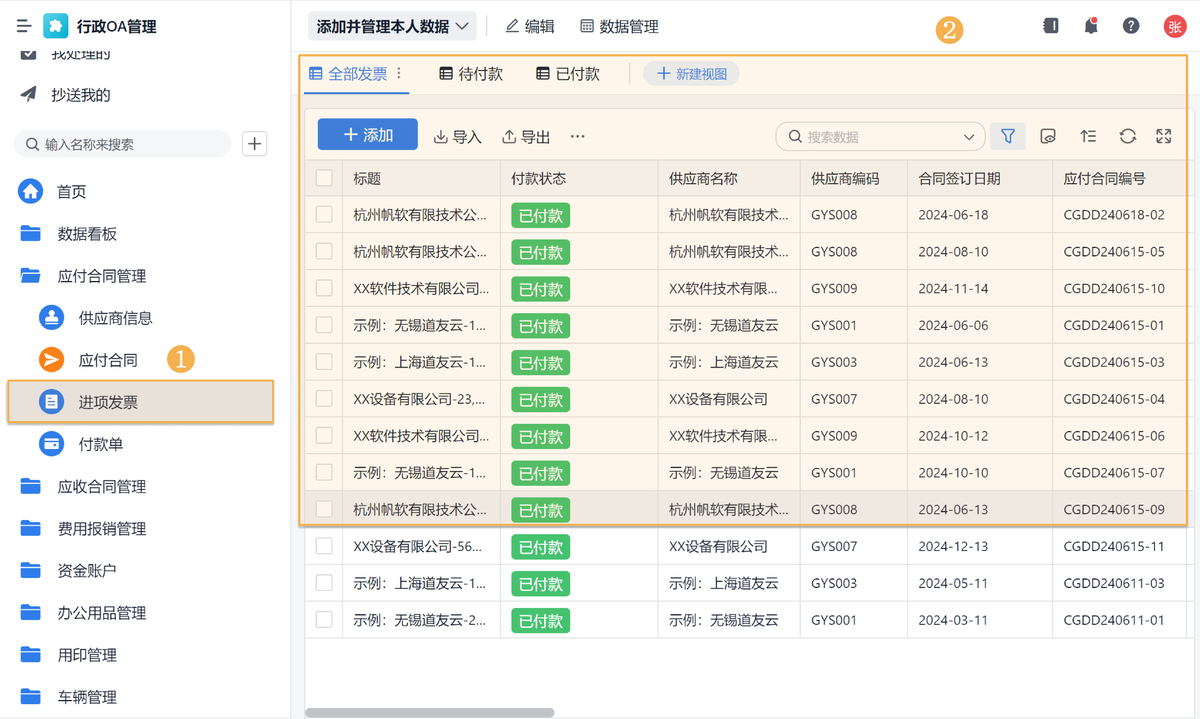The height and width of the screenshot is (719, 1200).
Task: Expand the 应收合同管理 folder
Action: [101, 487]
